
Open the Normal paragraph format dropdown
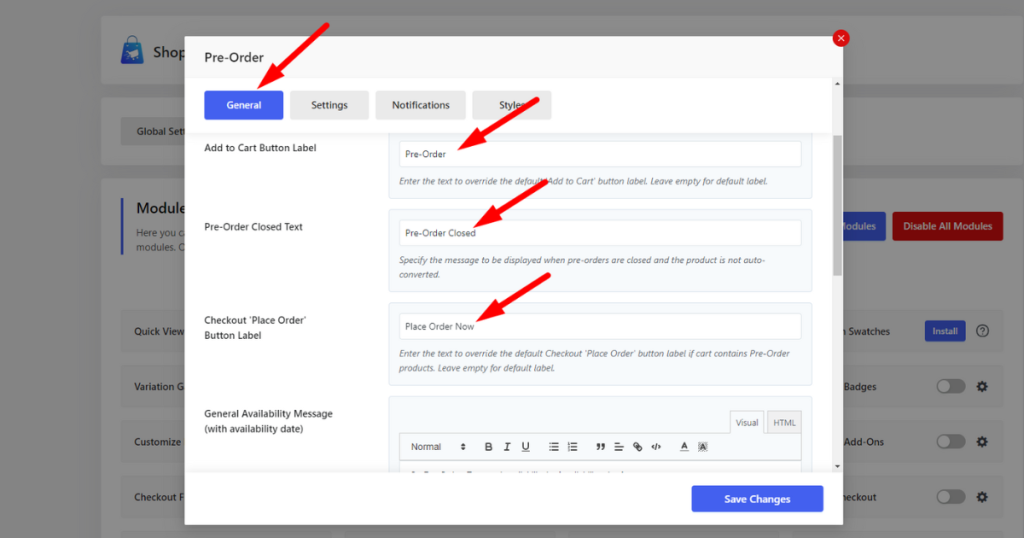(x=438, y=447)
